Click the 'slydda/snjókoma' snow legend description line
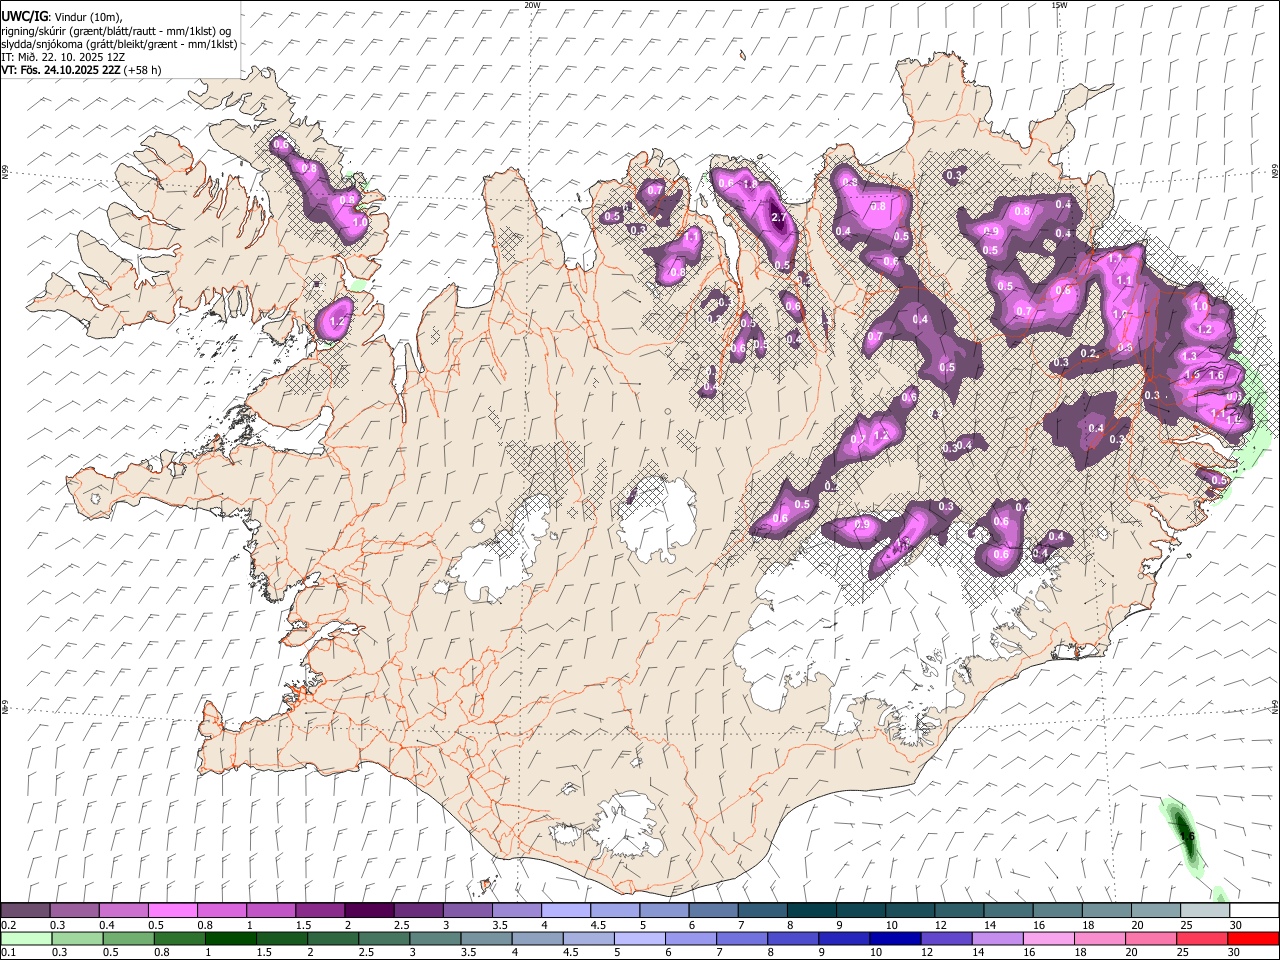Screen dimensions: 1280x960 coord(119,44)
